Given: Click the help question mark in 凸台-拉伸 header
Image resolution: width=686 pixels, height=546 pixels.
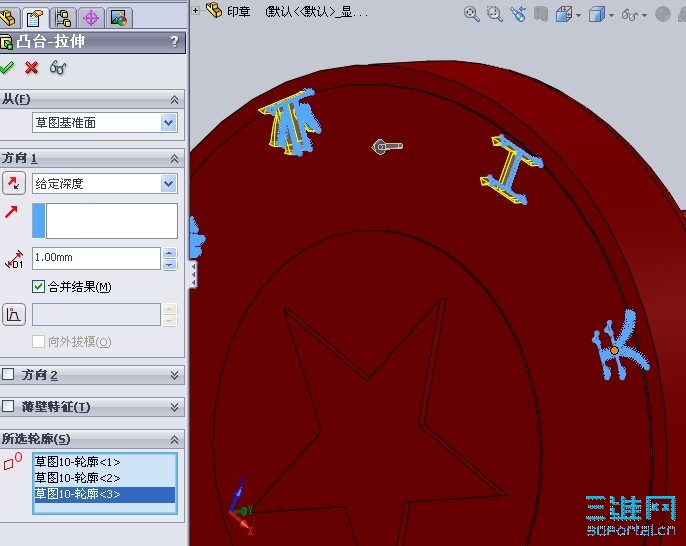Looking at the screenshot, I should (174, 42).
